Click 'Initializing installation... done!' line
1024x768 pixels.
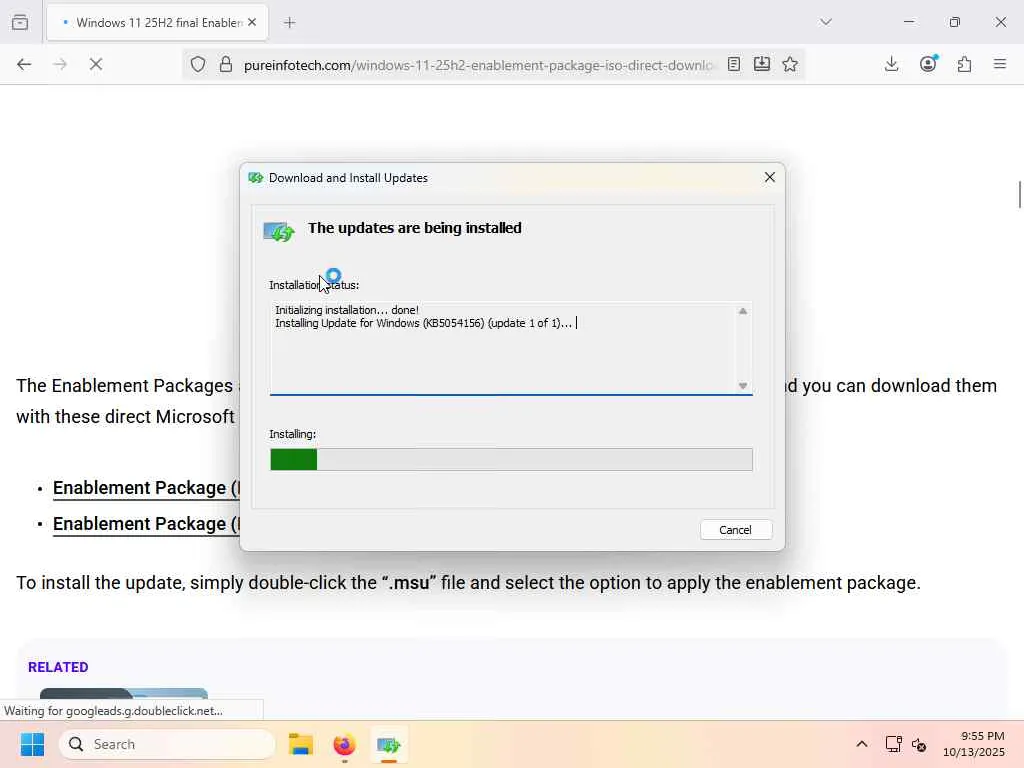[x=347, y=310]
